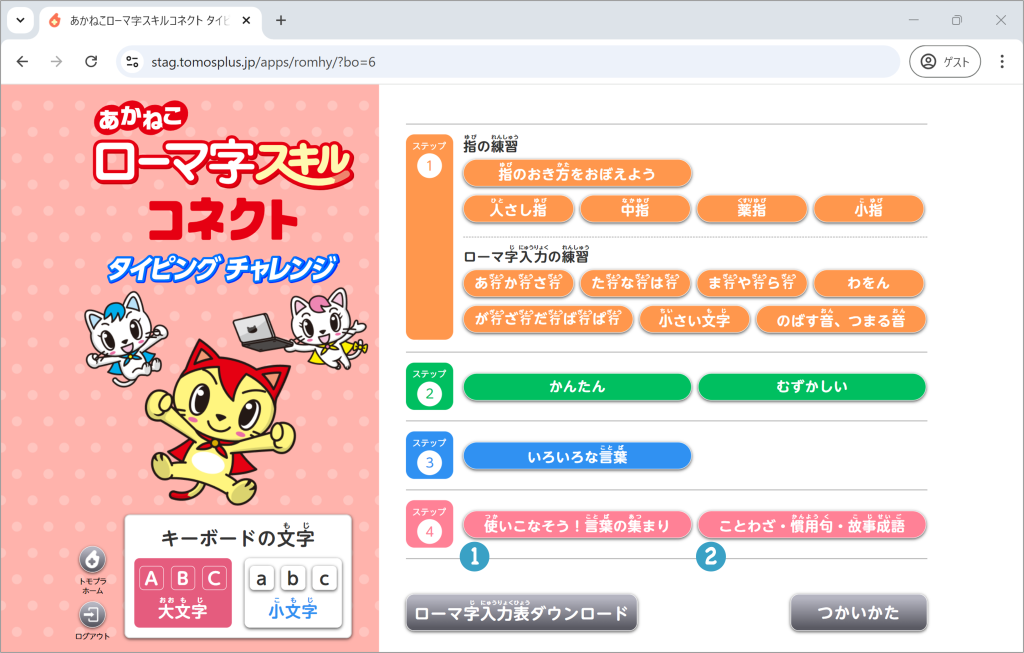Image resolution: width=1024 pixels, height=653 pixels.
Task: Start the 小指 practice
Action: click(869, 209)
